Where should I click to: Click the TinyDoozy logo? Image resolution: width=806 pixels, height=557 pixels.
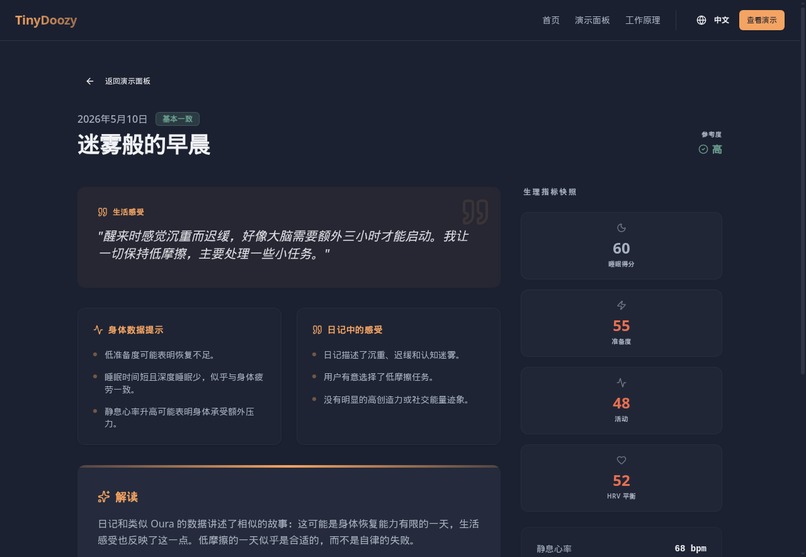coord(46,21)
